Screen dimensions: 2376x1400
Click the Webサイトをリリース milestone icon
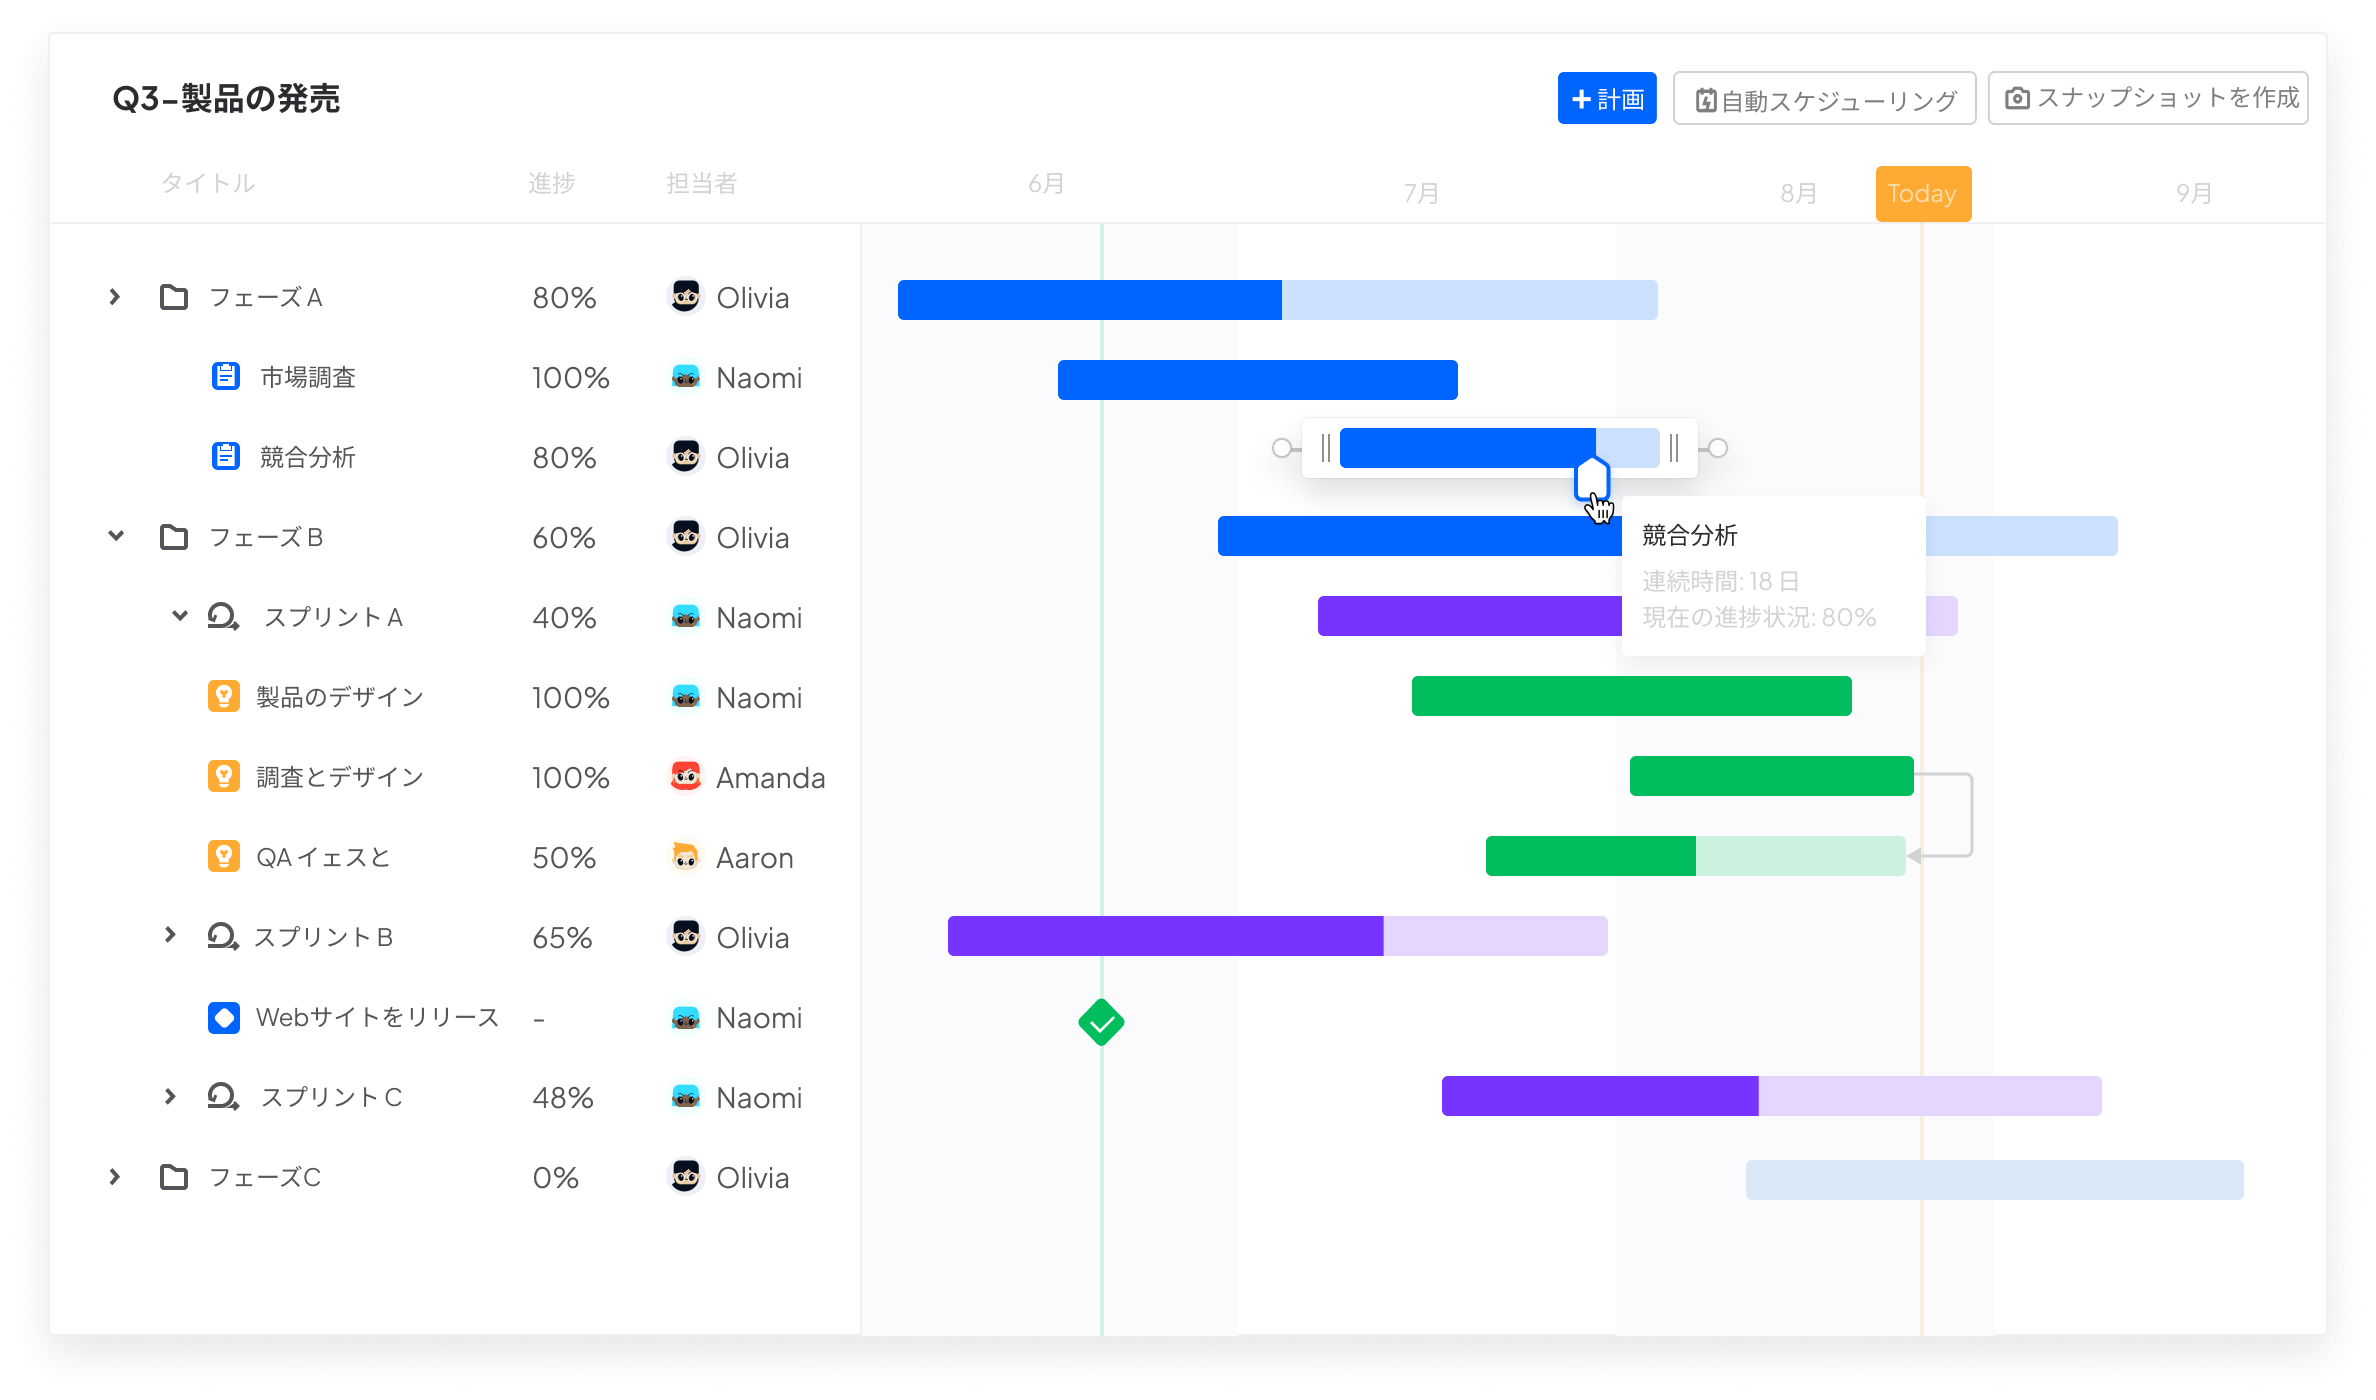(224, 1017)
